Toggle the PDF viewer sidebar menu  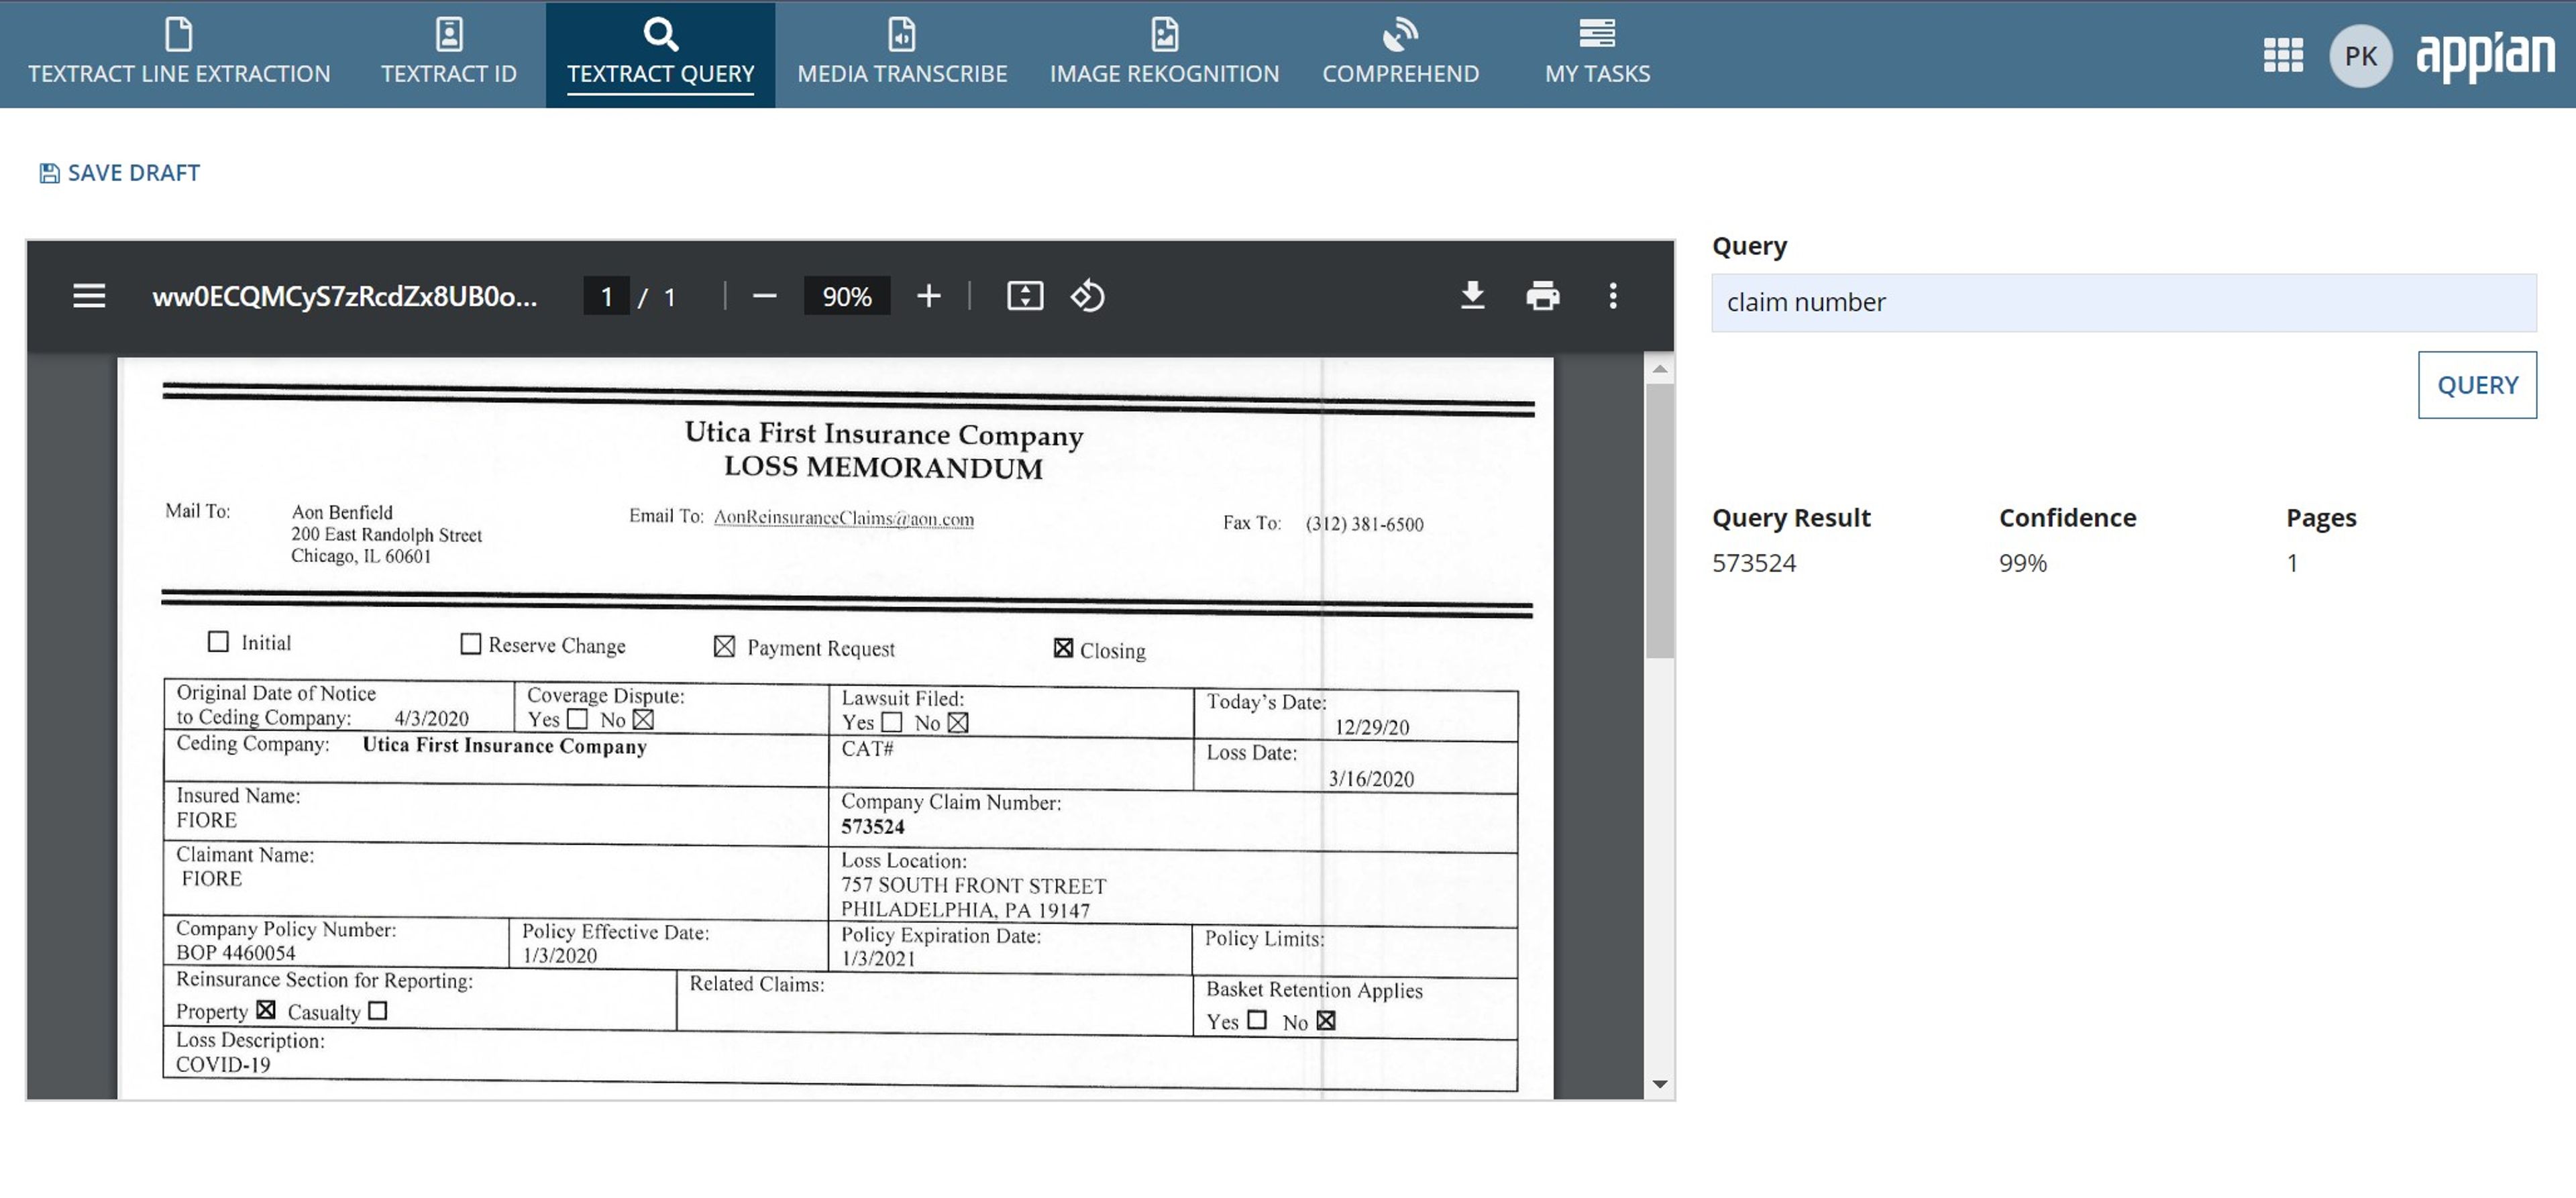89,296
